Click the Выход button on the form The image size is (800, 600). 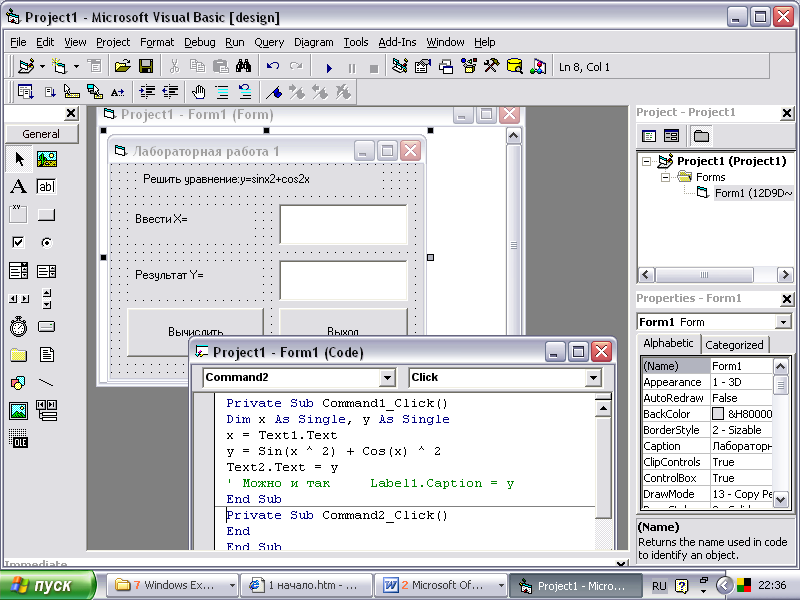click(x=343, y=323)
